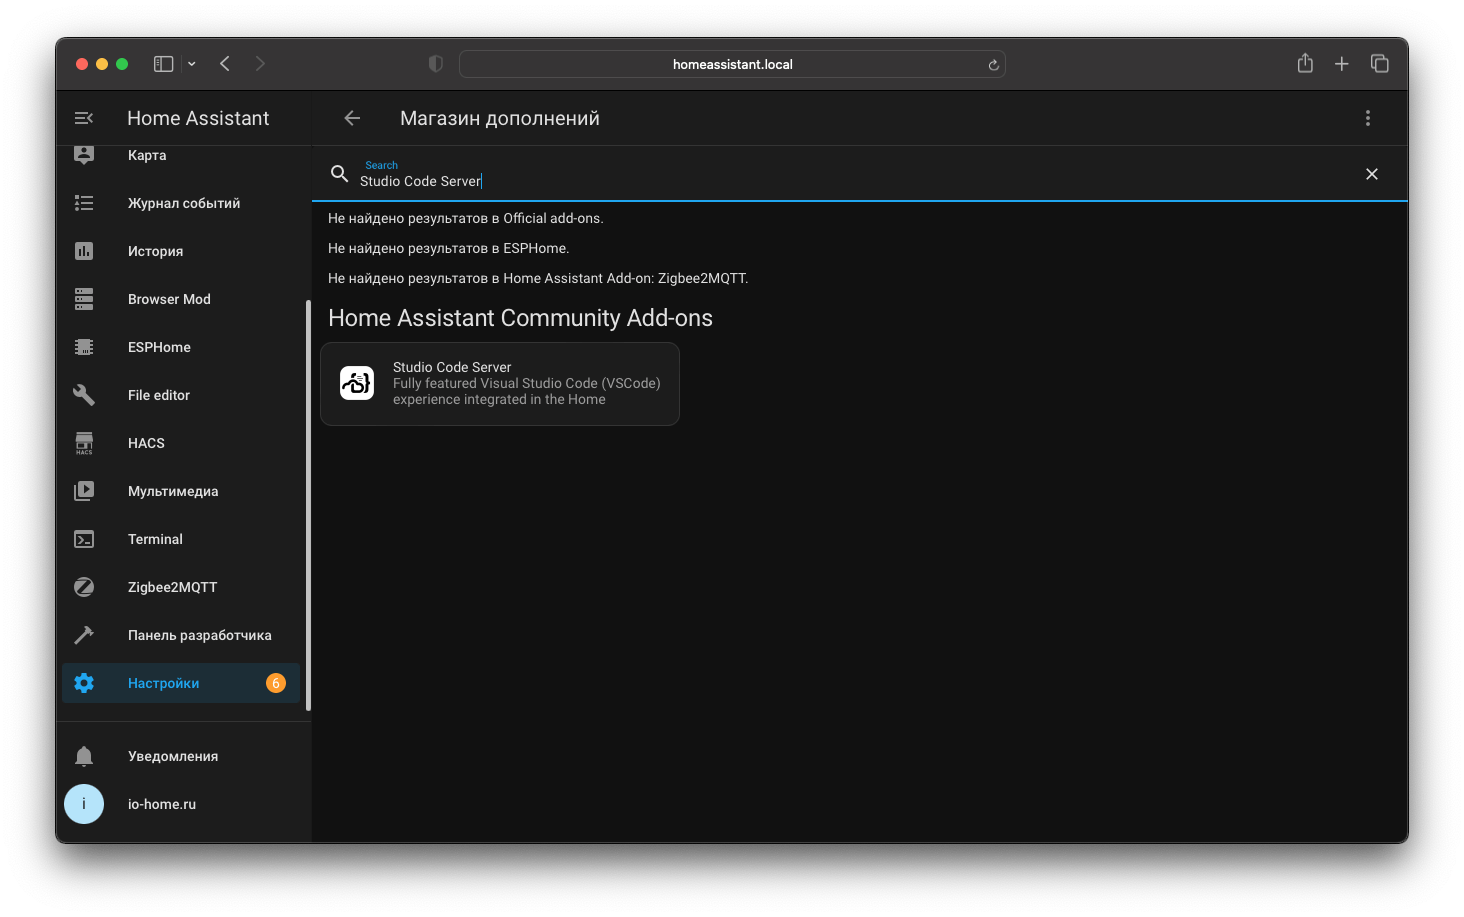Open the io-home.ru user profile
Viewport: 1464px width, 917px height.
(x=161, y=804)
